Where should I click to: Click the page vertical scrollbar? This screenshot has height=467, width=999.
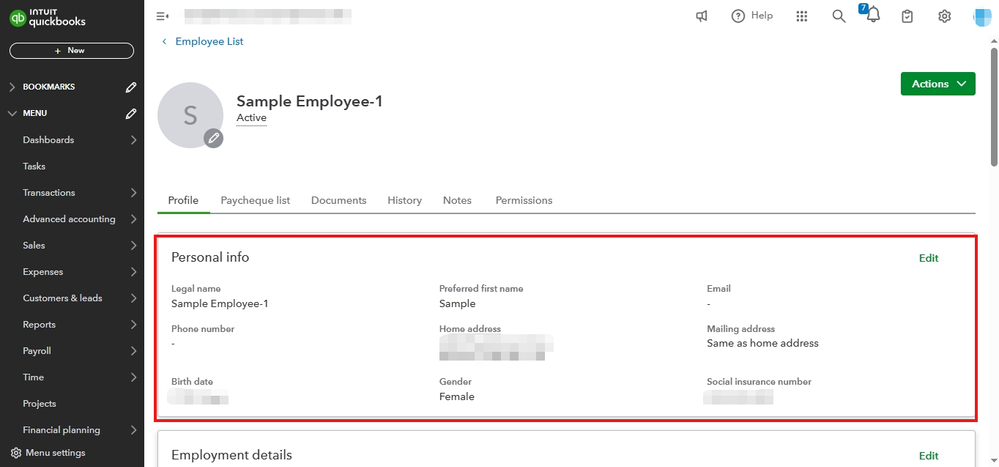click(x=993, y=100)
